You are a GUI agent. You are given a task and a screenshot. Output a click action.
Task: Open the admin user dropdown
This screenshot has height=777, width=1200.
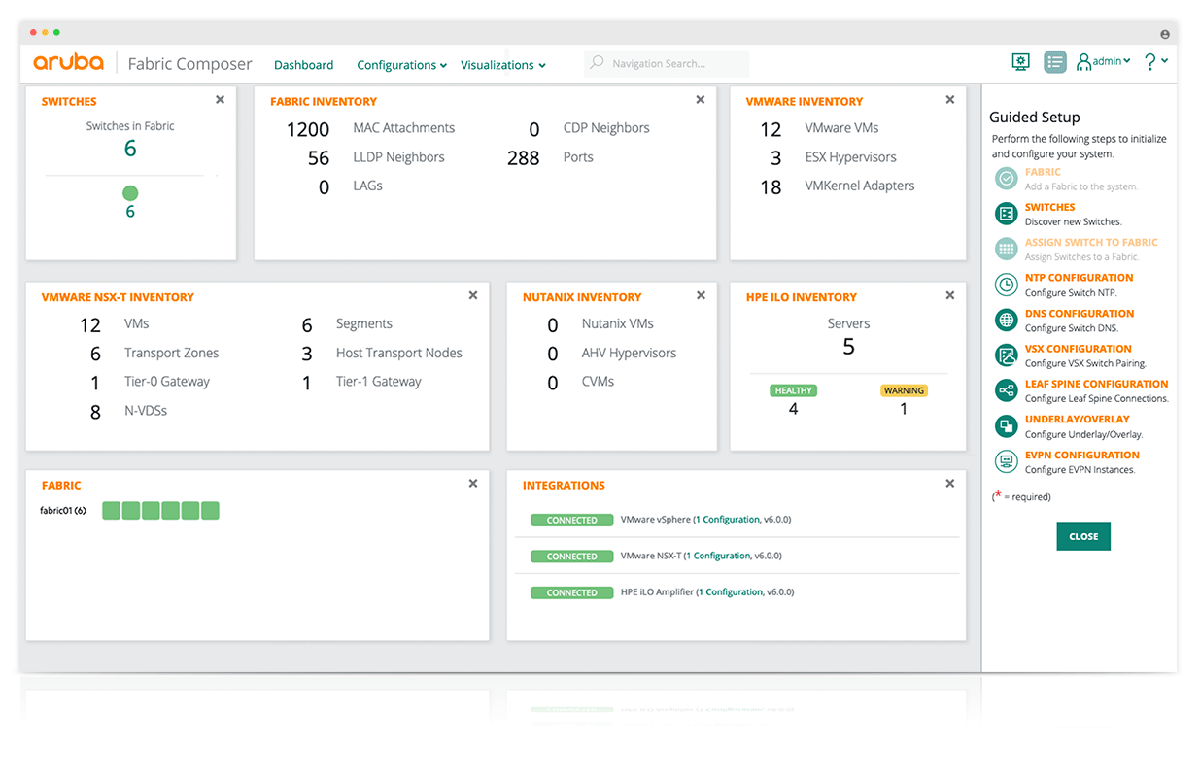tap(1102, 60)
